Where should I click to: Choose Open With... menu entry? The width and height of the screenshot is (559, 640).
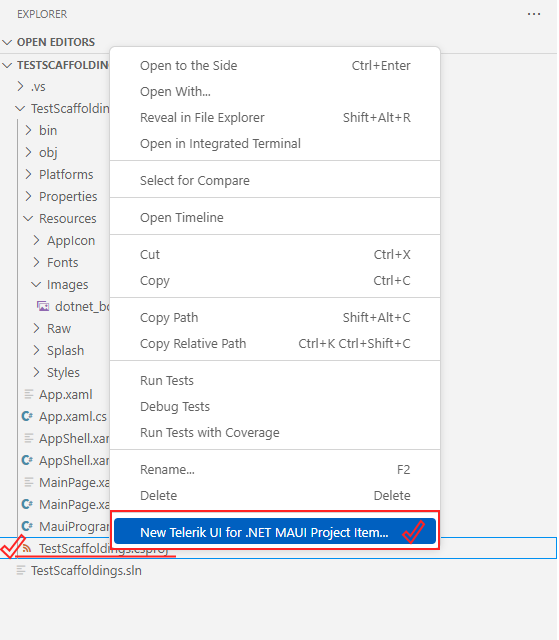(275, 91)
